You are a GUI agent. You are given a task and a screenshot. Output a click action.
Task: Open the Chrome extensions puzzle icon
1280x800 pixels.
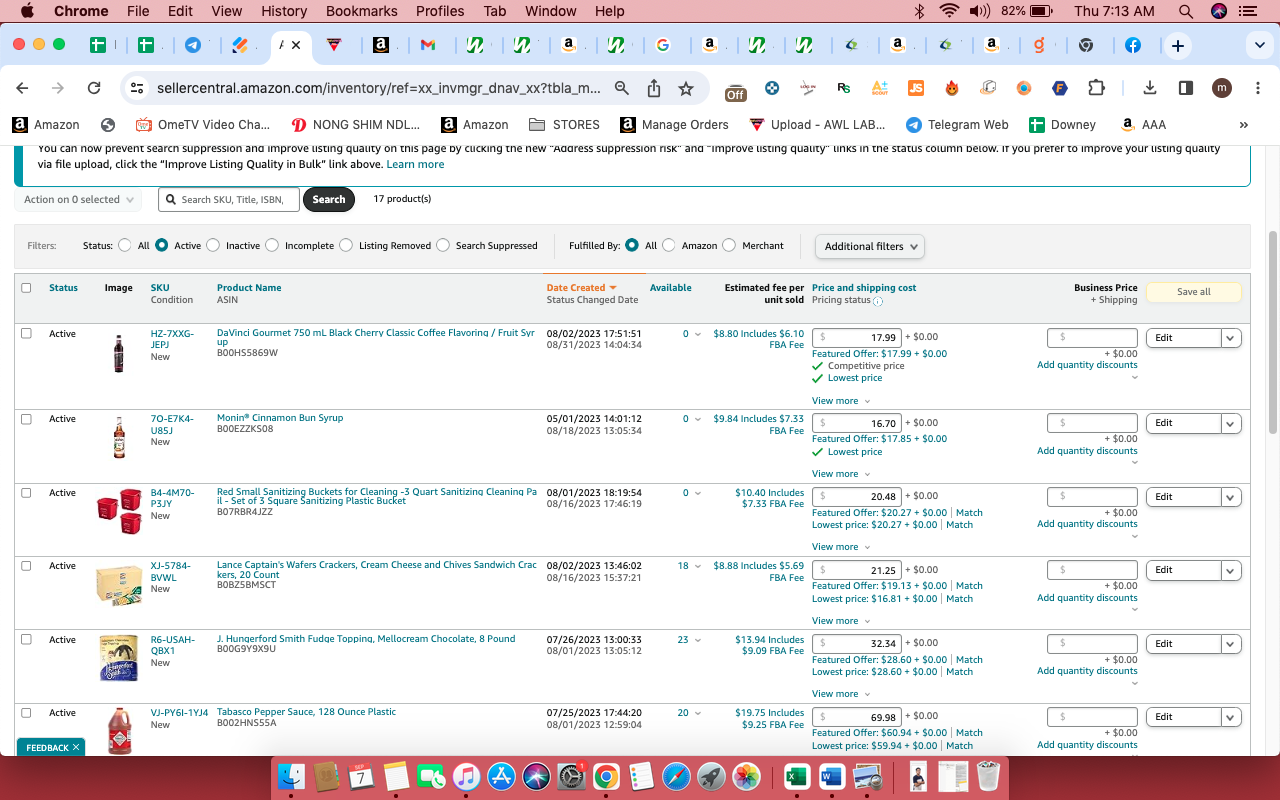1096,88
